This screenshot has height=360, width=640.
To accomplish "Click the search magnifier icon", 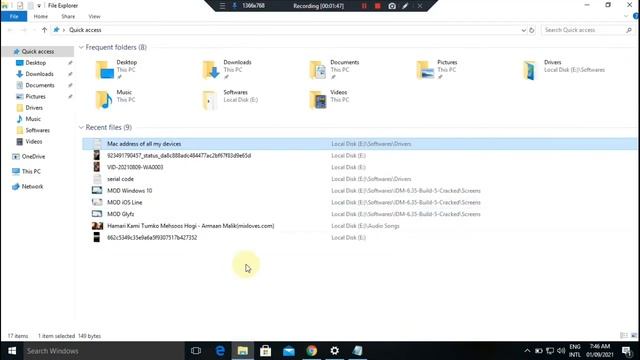I will (629, 30).
